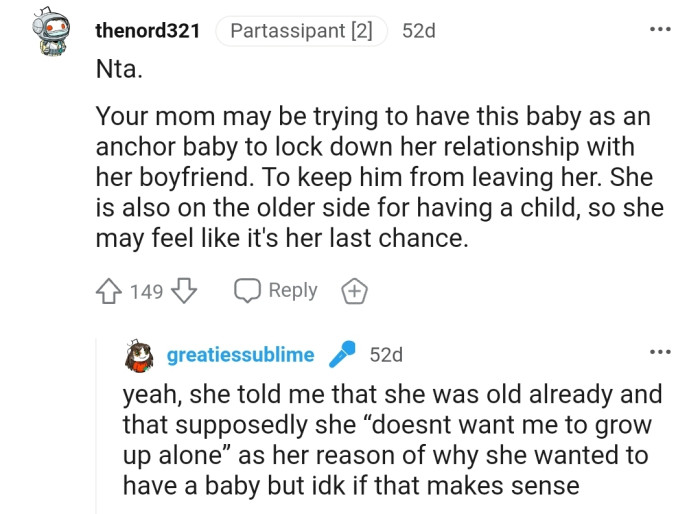Image resolution: width=700 pixels, height=514 pixels.
Task: Click the 149 vote count
Action: tap(146, 291)
